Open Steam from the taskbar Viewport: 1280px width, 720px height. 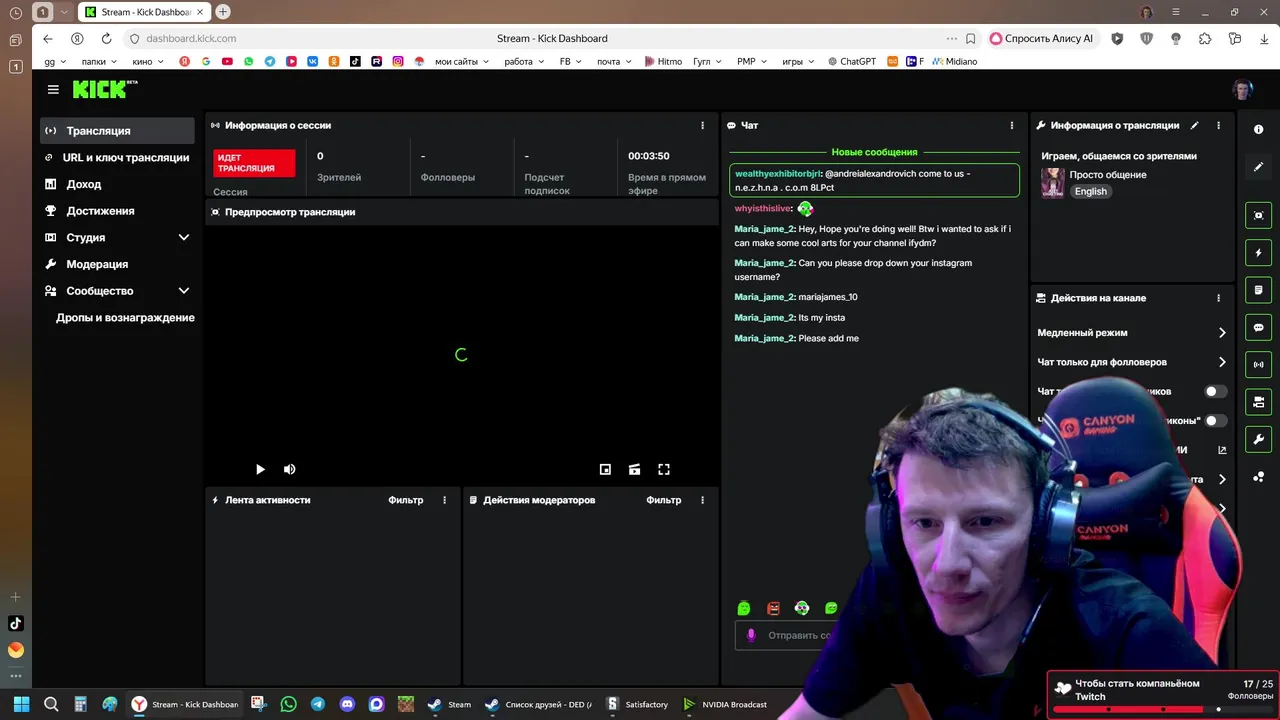[449, 704]
